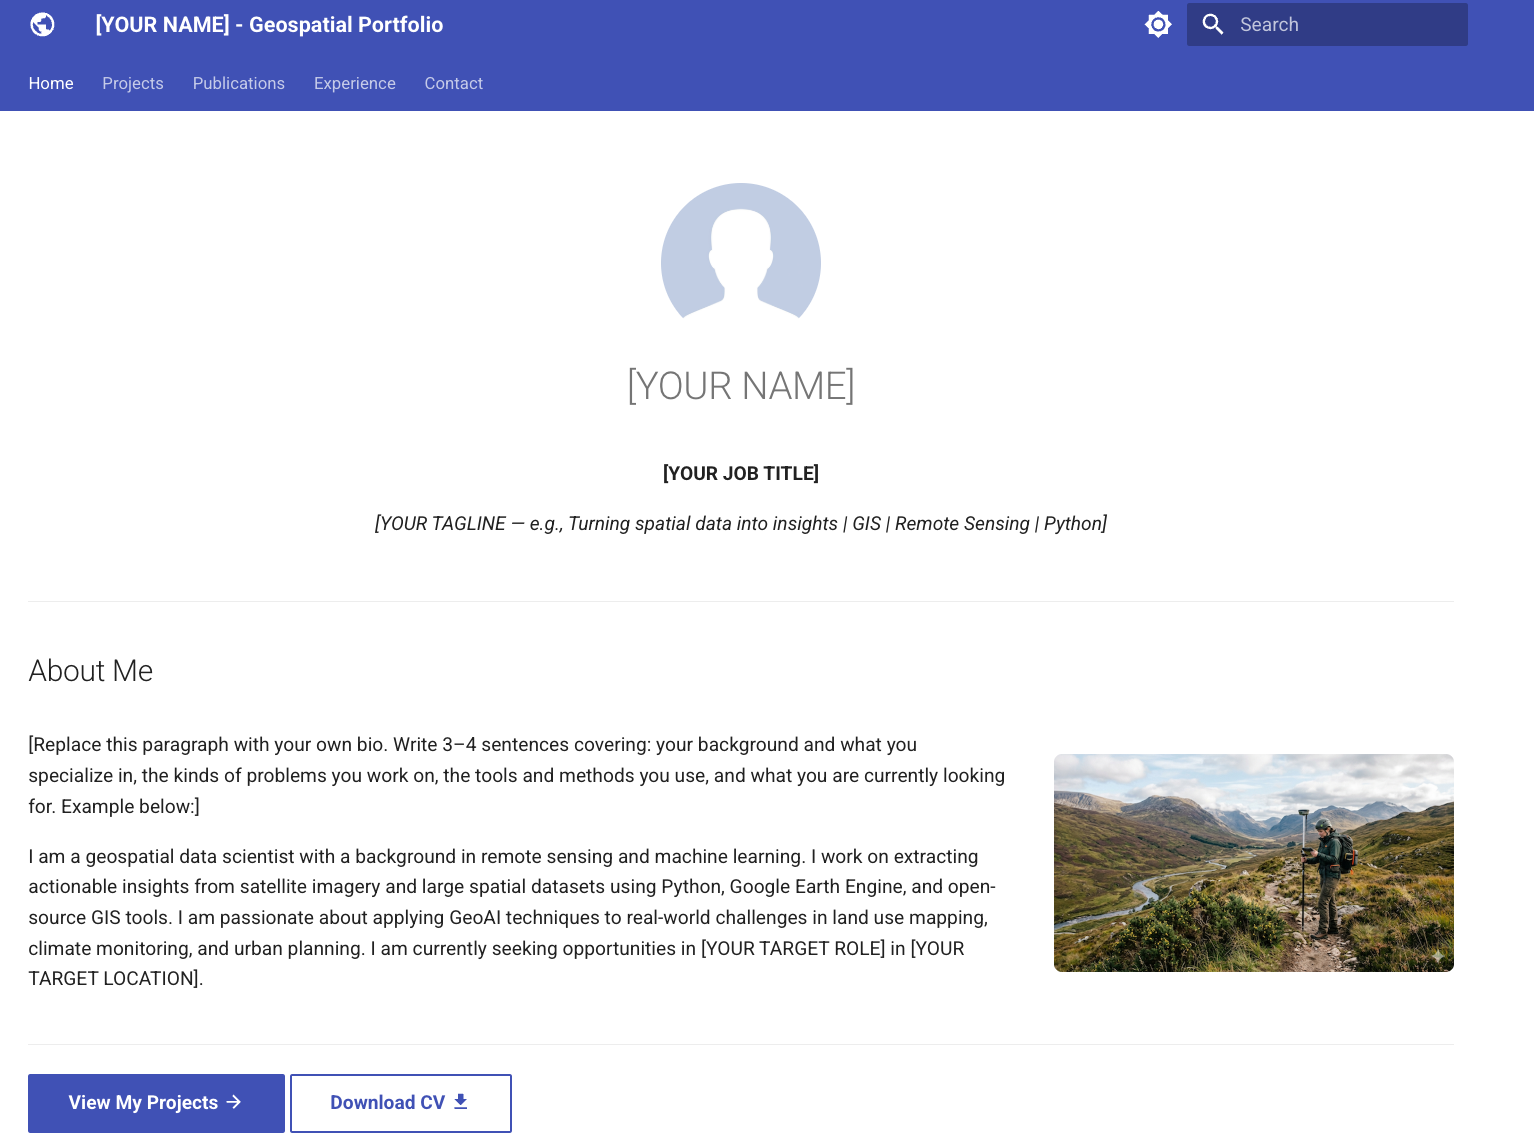This screenshot has height=1144, width=1534.
Task: Switch to the Publications tab
Action: coord(238,83)
